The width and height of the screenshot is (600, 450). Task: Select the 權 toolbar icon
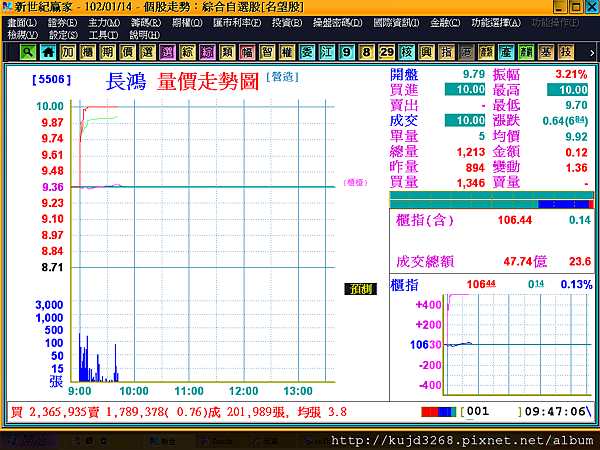coord(287,52)
